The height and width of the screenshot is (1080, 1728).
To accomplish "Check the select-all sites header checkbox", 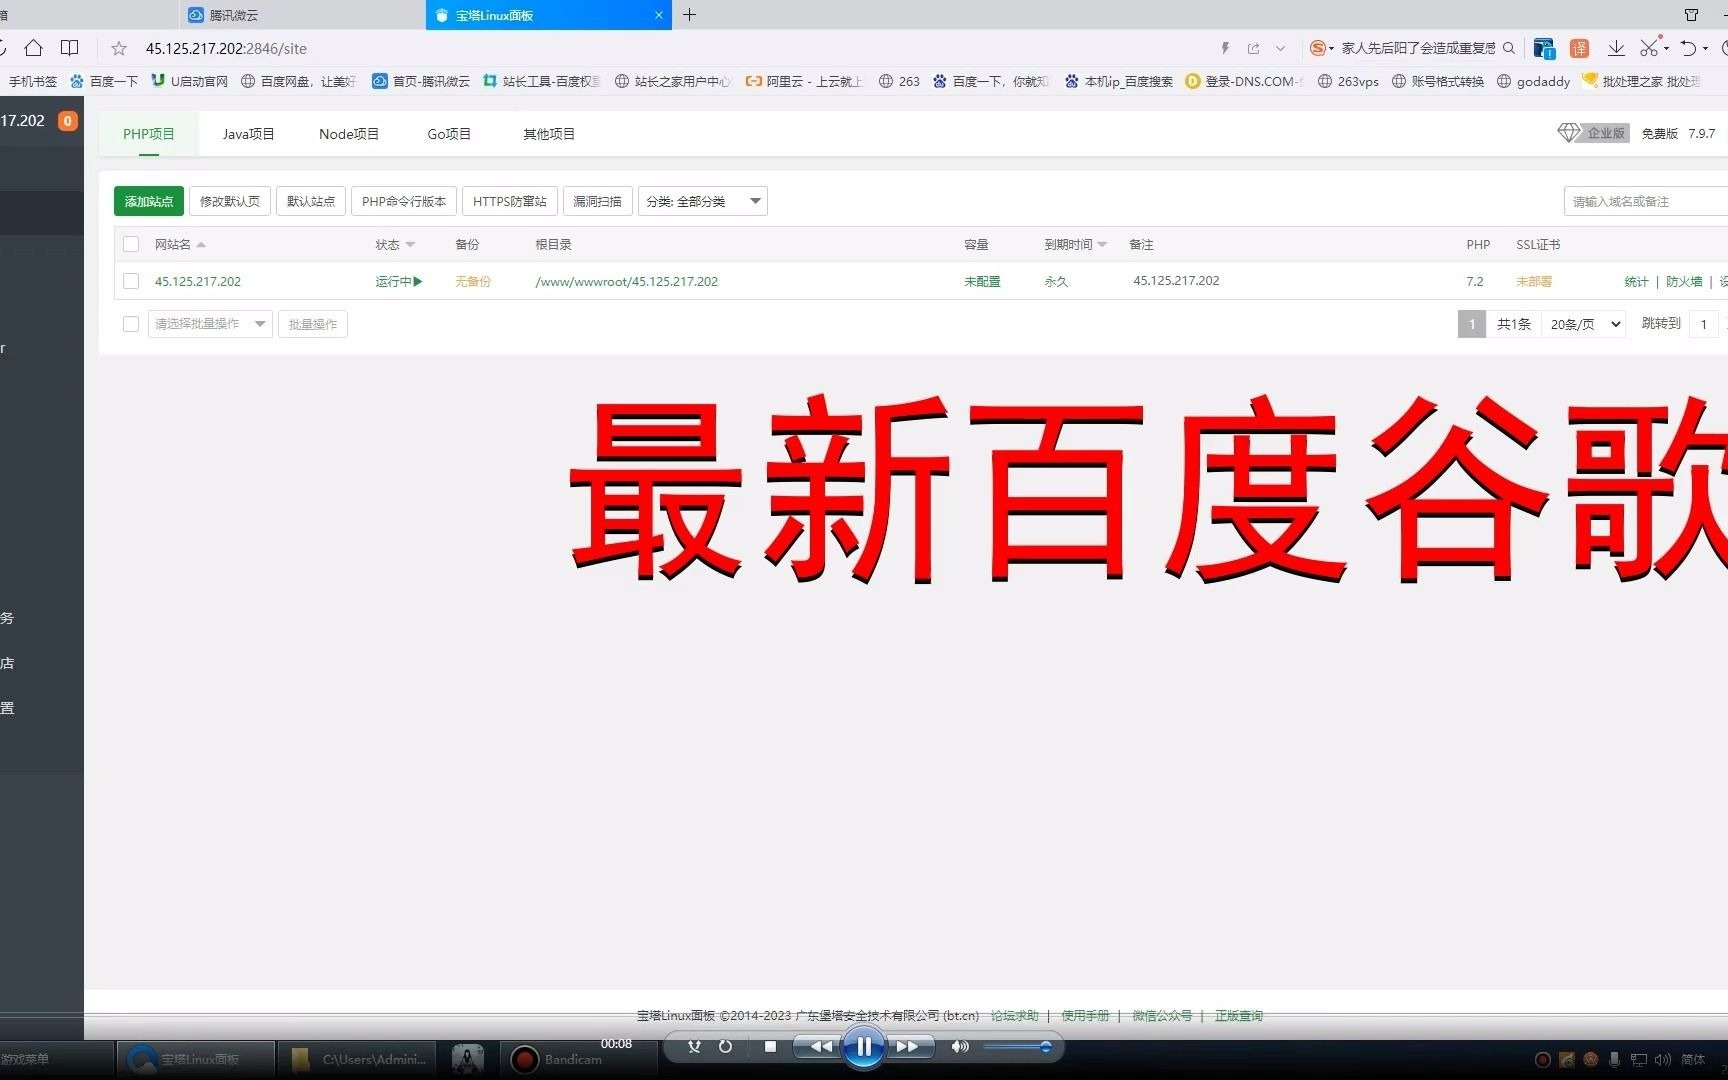I will click(x=131, y=244).
